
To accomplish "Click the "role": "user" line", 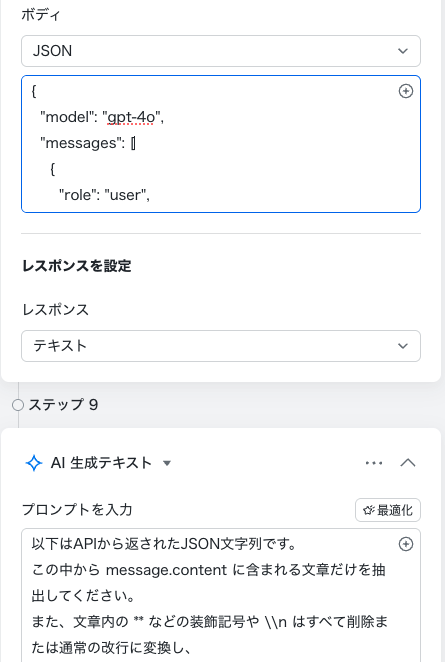I will tap(104, 195).
